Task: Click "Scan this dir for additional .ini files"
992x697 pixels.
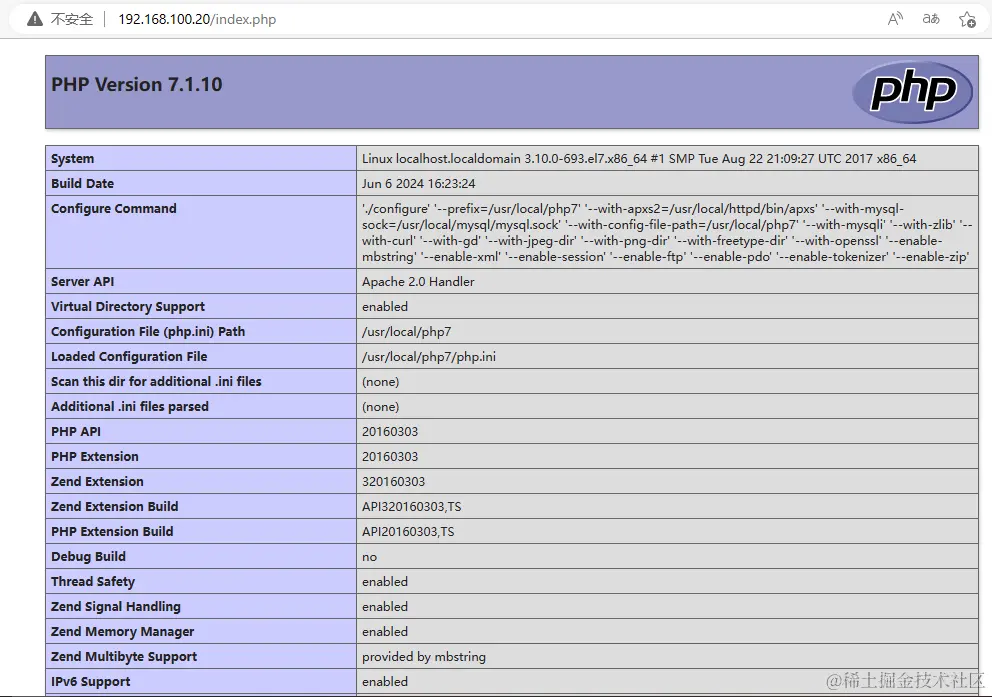Action: [x=156, y=381]
